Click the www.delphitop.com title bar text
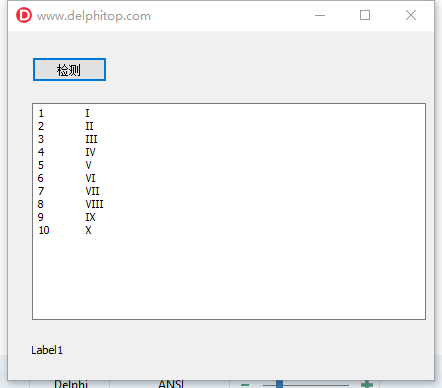442x388 pixels. click(94, 16)
